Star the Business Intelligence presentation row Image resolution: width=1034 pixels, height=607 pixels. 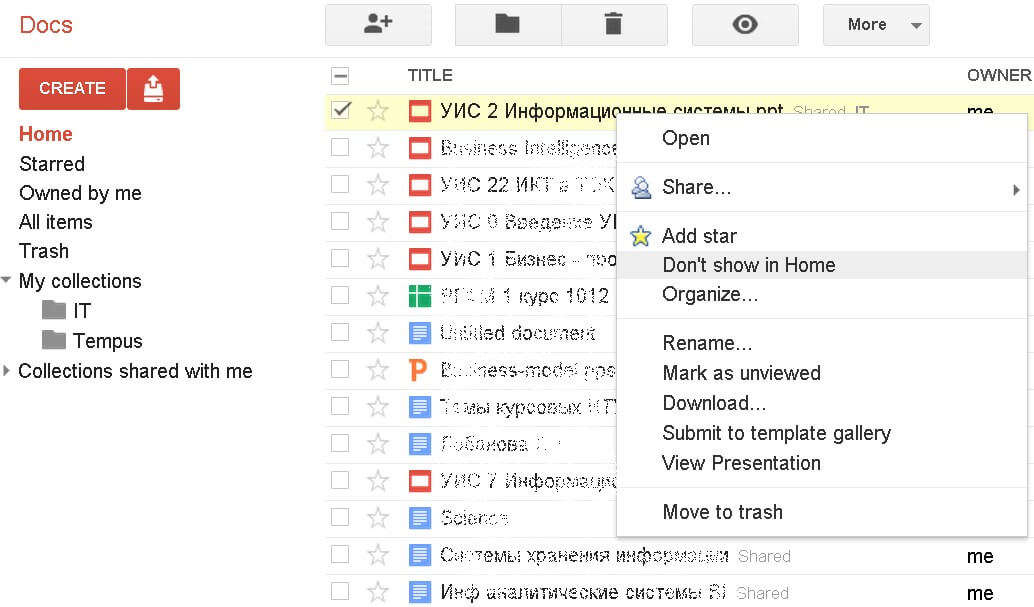pos(377,147)
